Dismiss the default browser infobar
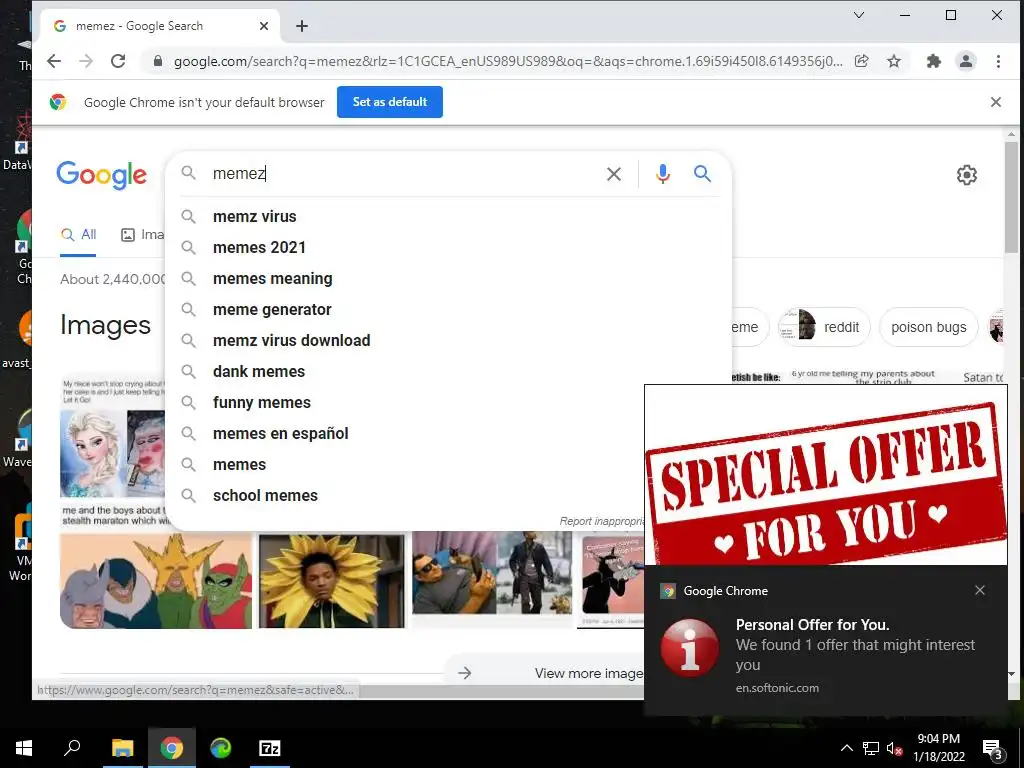 [x=996, y=102]
